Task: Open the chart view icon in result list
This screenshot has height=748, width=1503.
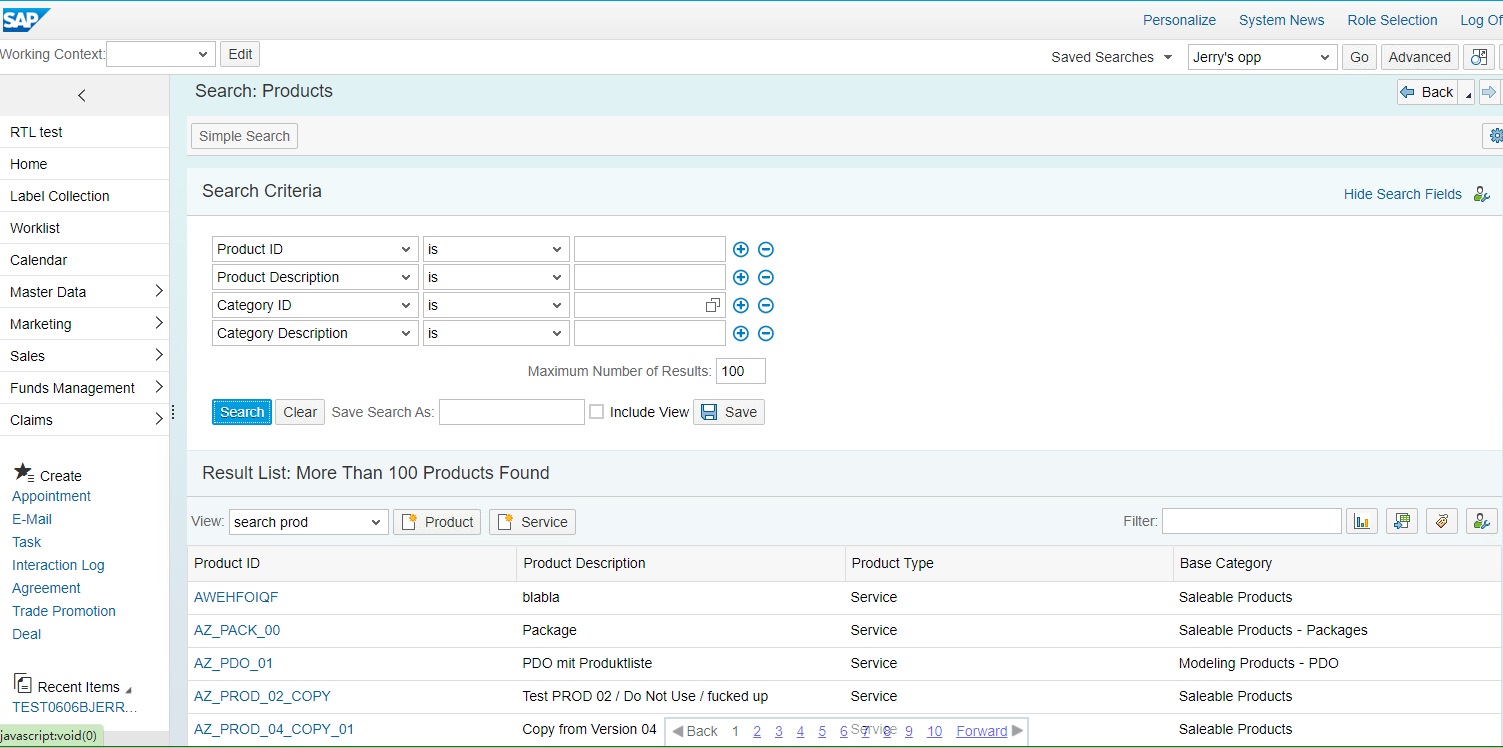Action: tap(1362, 521)
